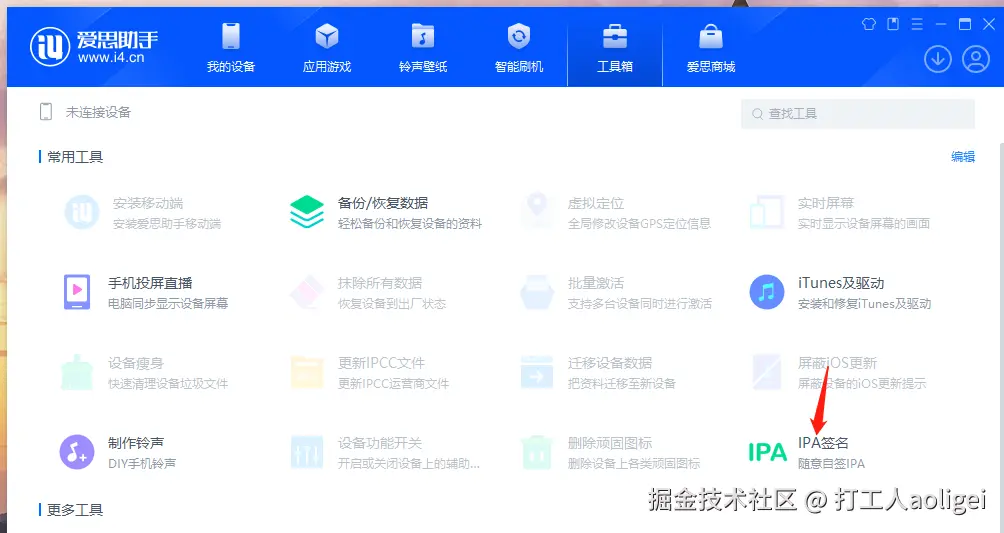Open 铃声壁纸 tab
1004x533 pixels.
point(423,47)
